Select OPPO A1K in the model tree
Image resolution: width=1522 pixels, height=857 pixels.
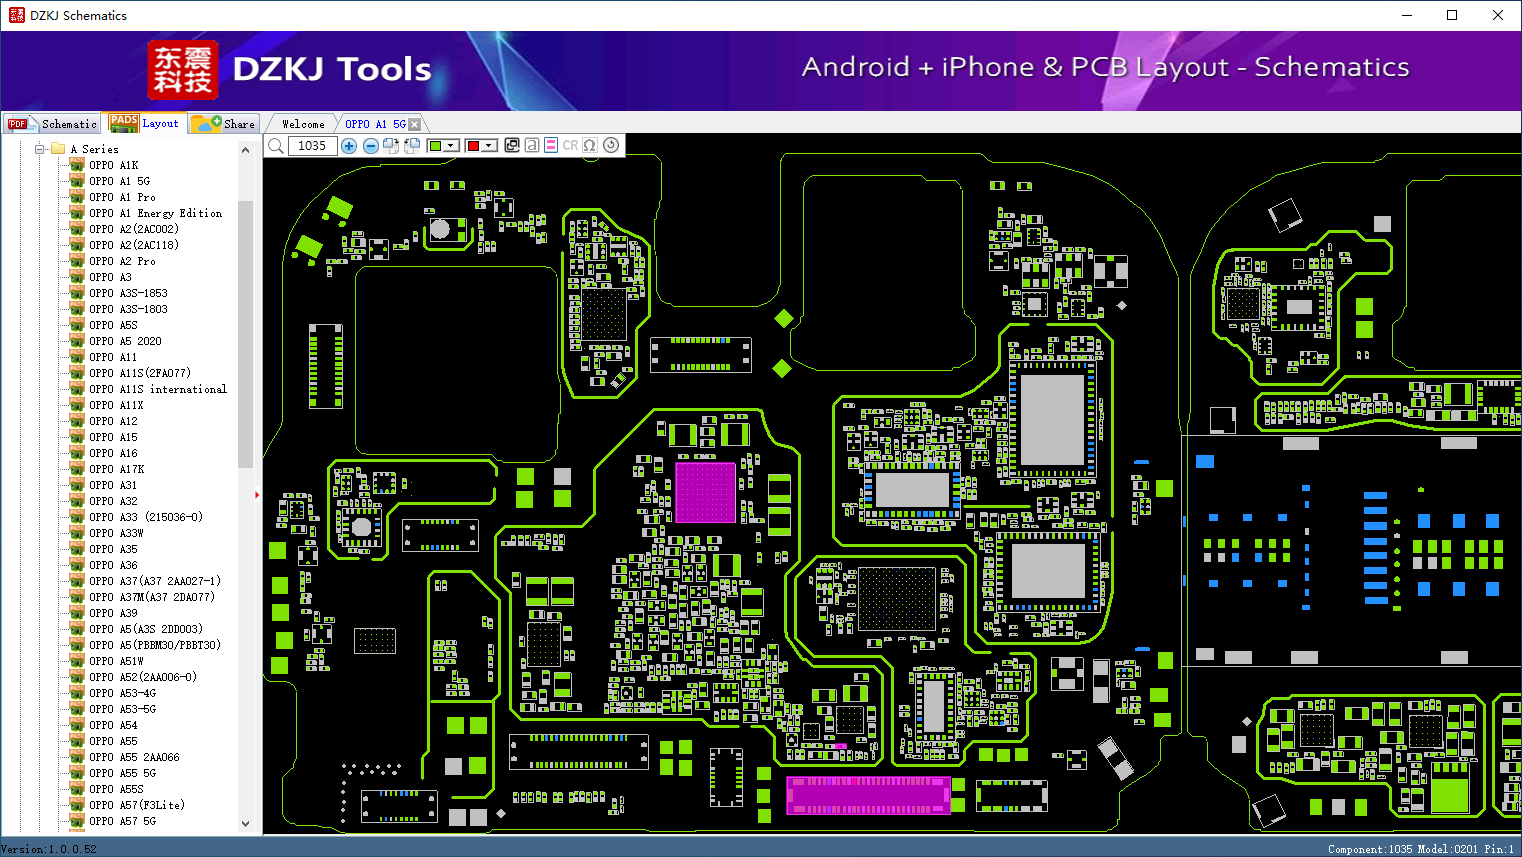click(x=113, y=165)
